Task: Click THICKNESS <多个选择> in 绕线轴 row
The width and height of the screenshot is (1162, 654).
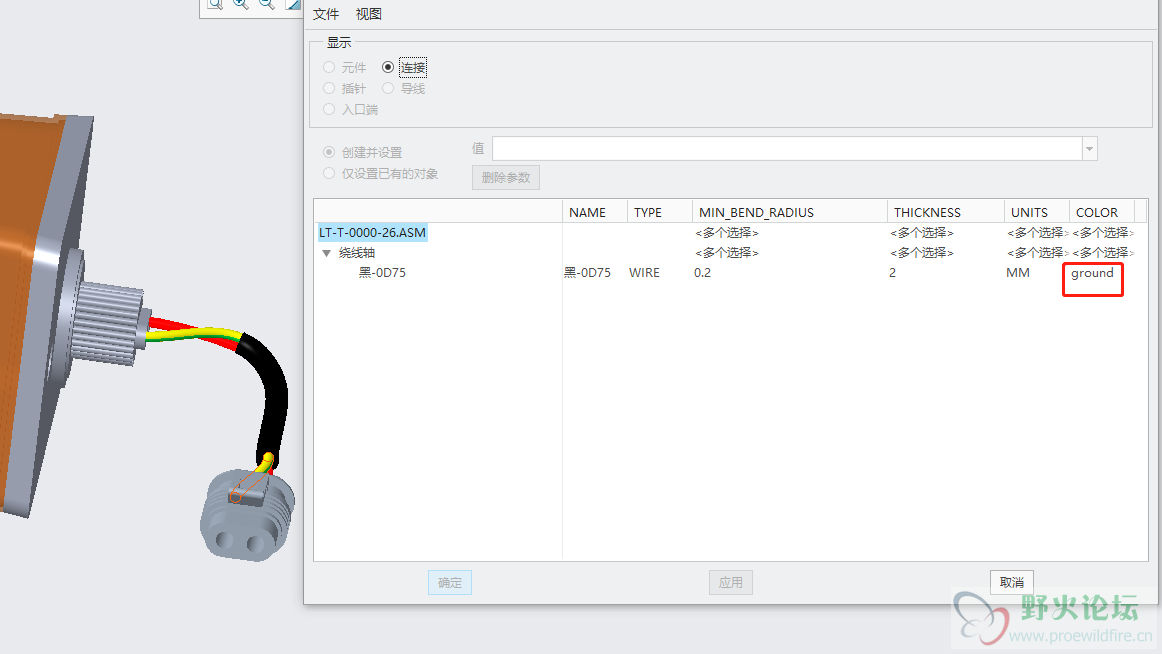Action: (x=921, y=253)
